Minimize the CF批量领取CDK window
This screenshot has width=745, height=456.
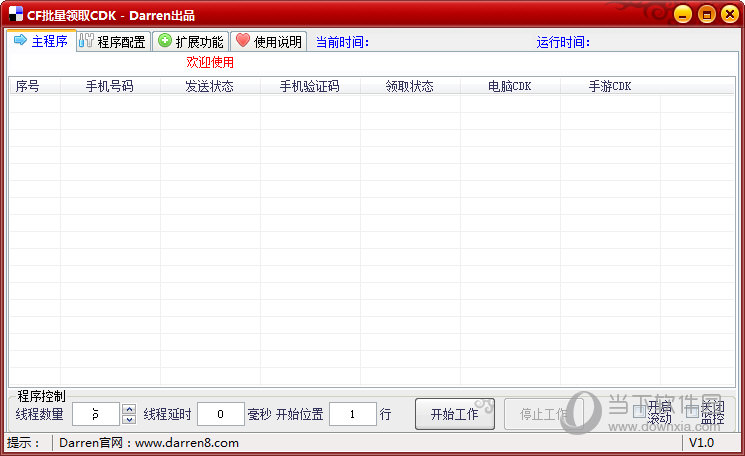[683, 14]
